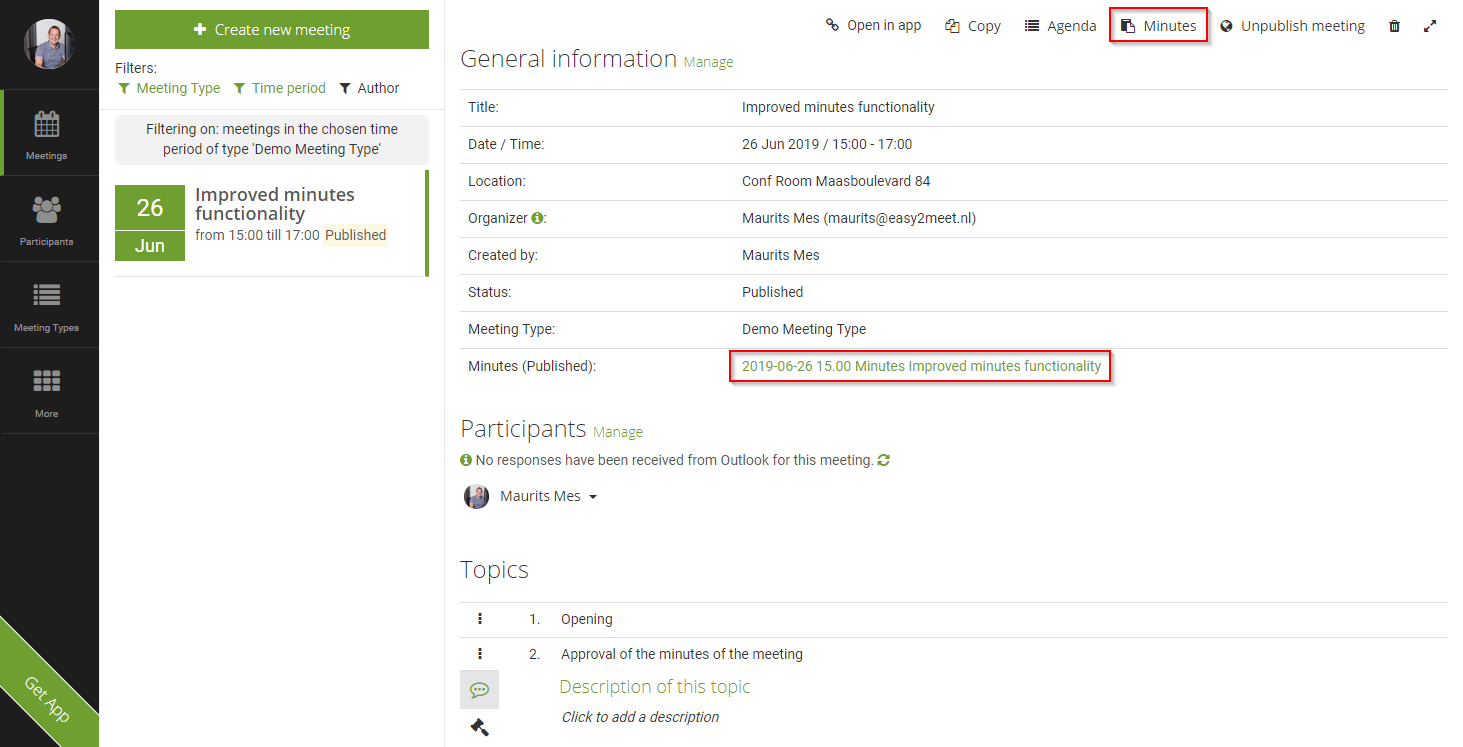
Task: Click 'Description of this topic' heading
Action: coord(655,687)
